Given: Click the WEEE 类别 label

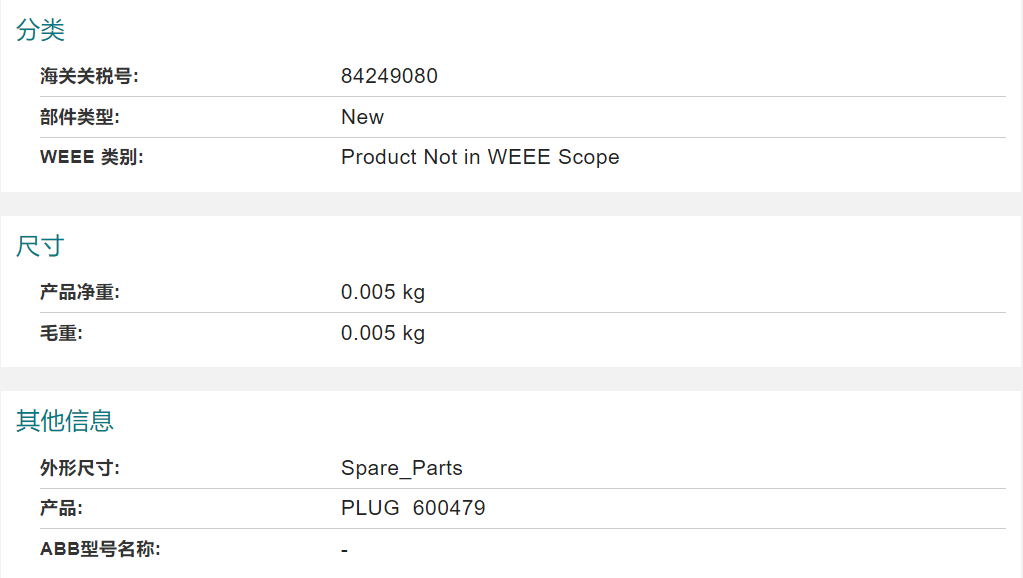Looking at the screenshot, I should click(x=91, y=157).
